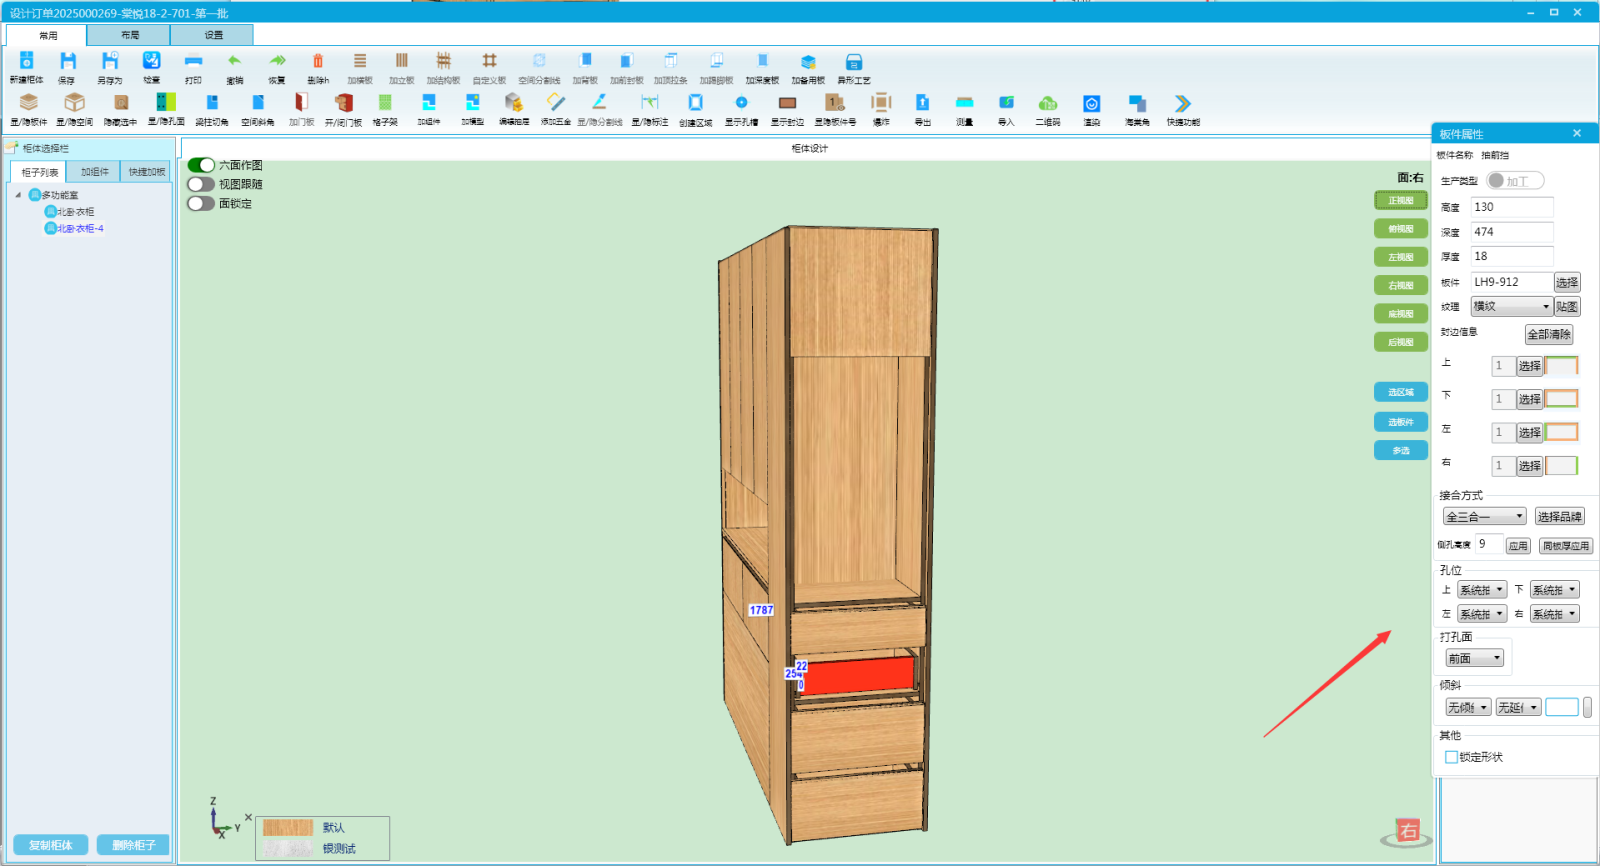Click the 全部清除 button
The image size is (1600, 866).
pyautogui.click(x=1548, y=334)
